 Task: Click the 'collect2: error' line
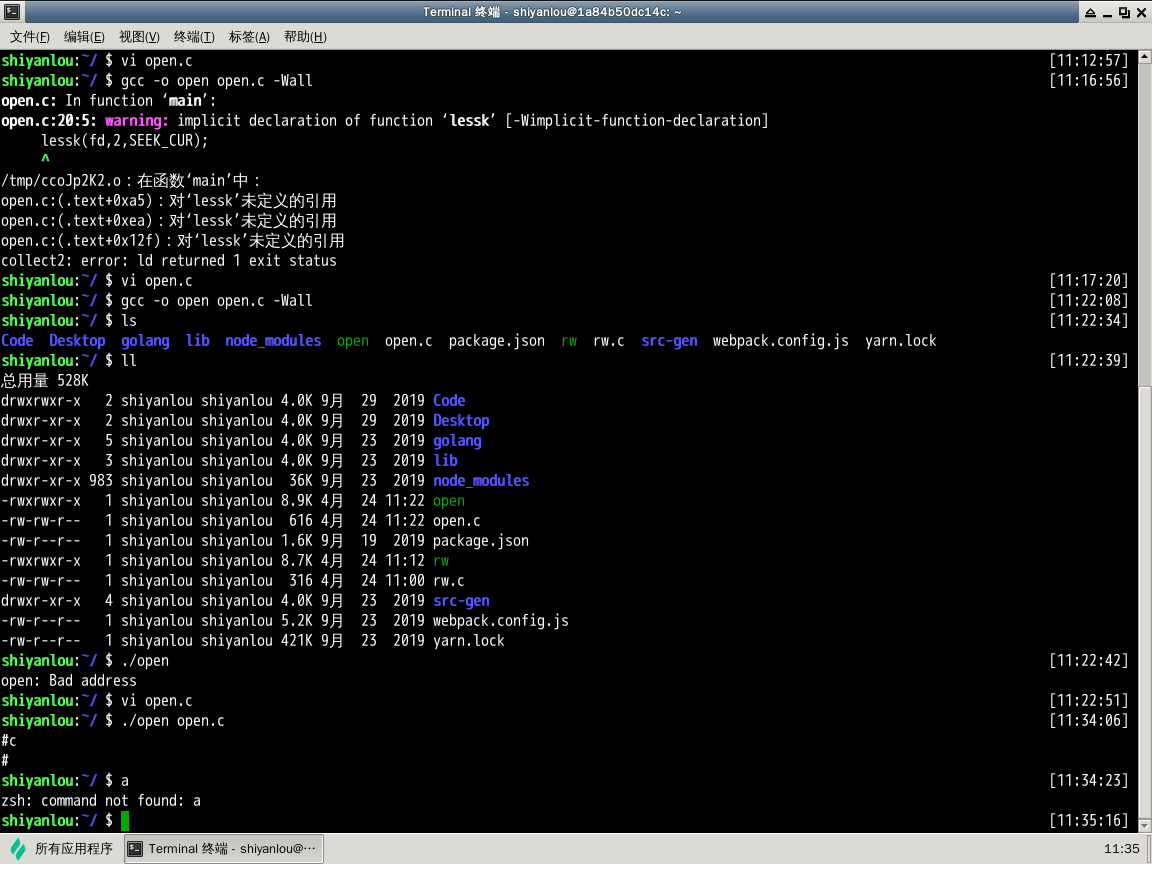169,261
